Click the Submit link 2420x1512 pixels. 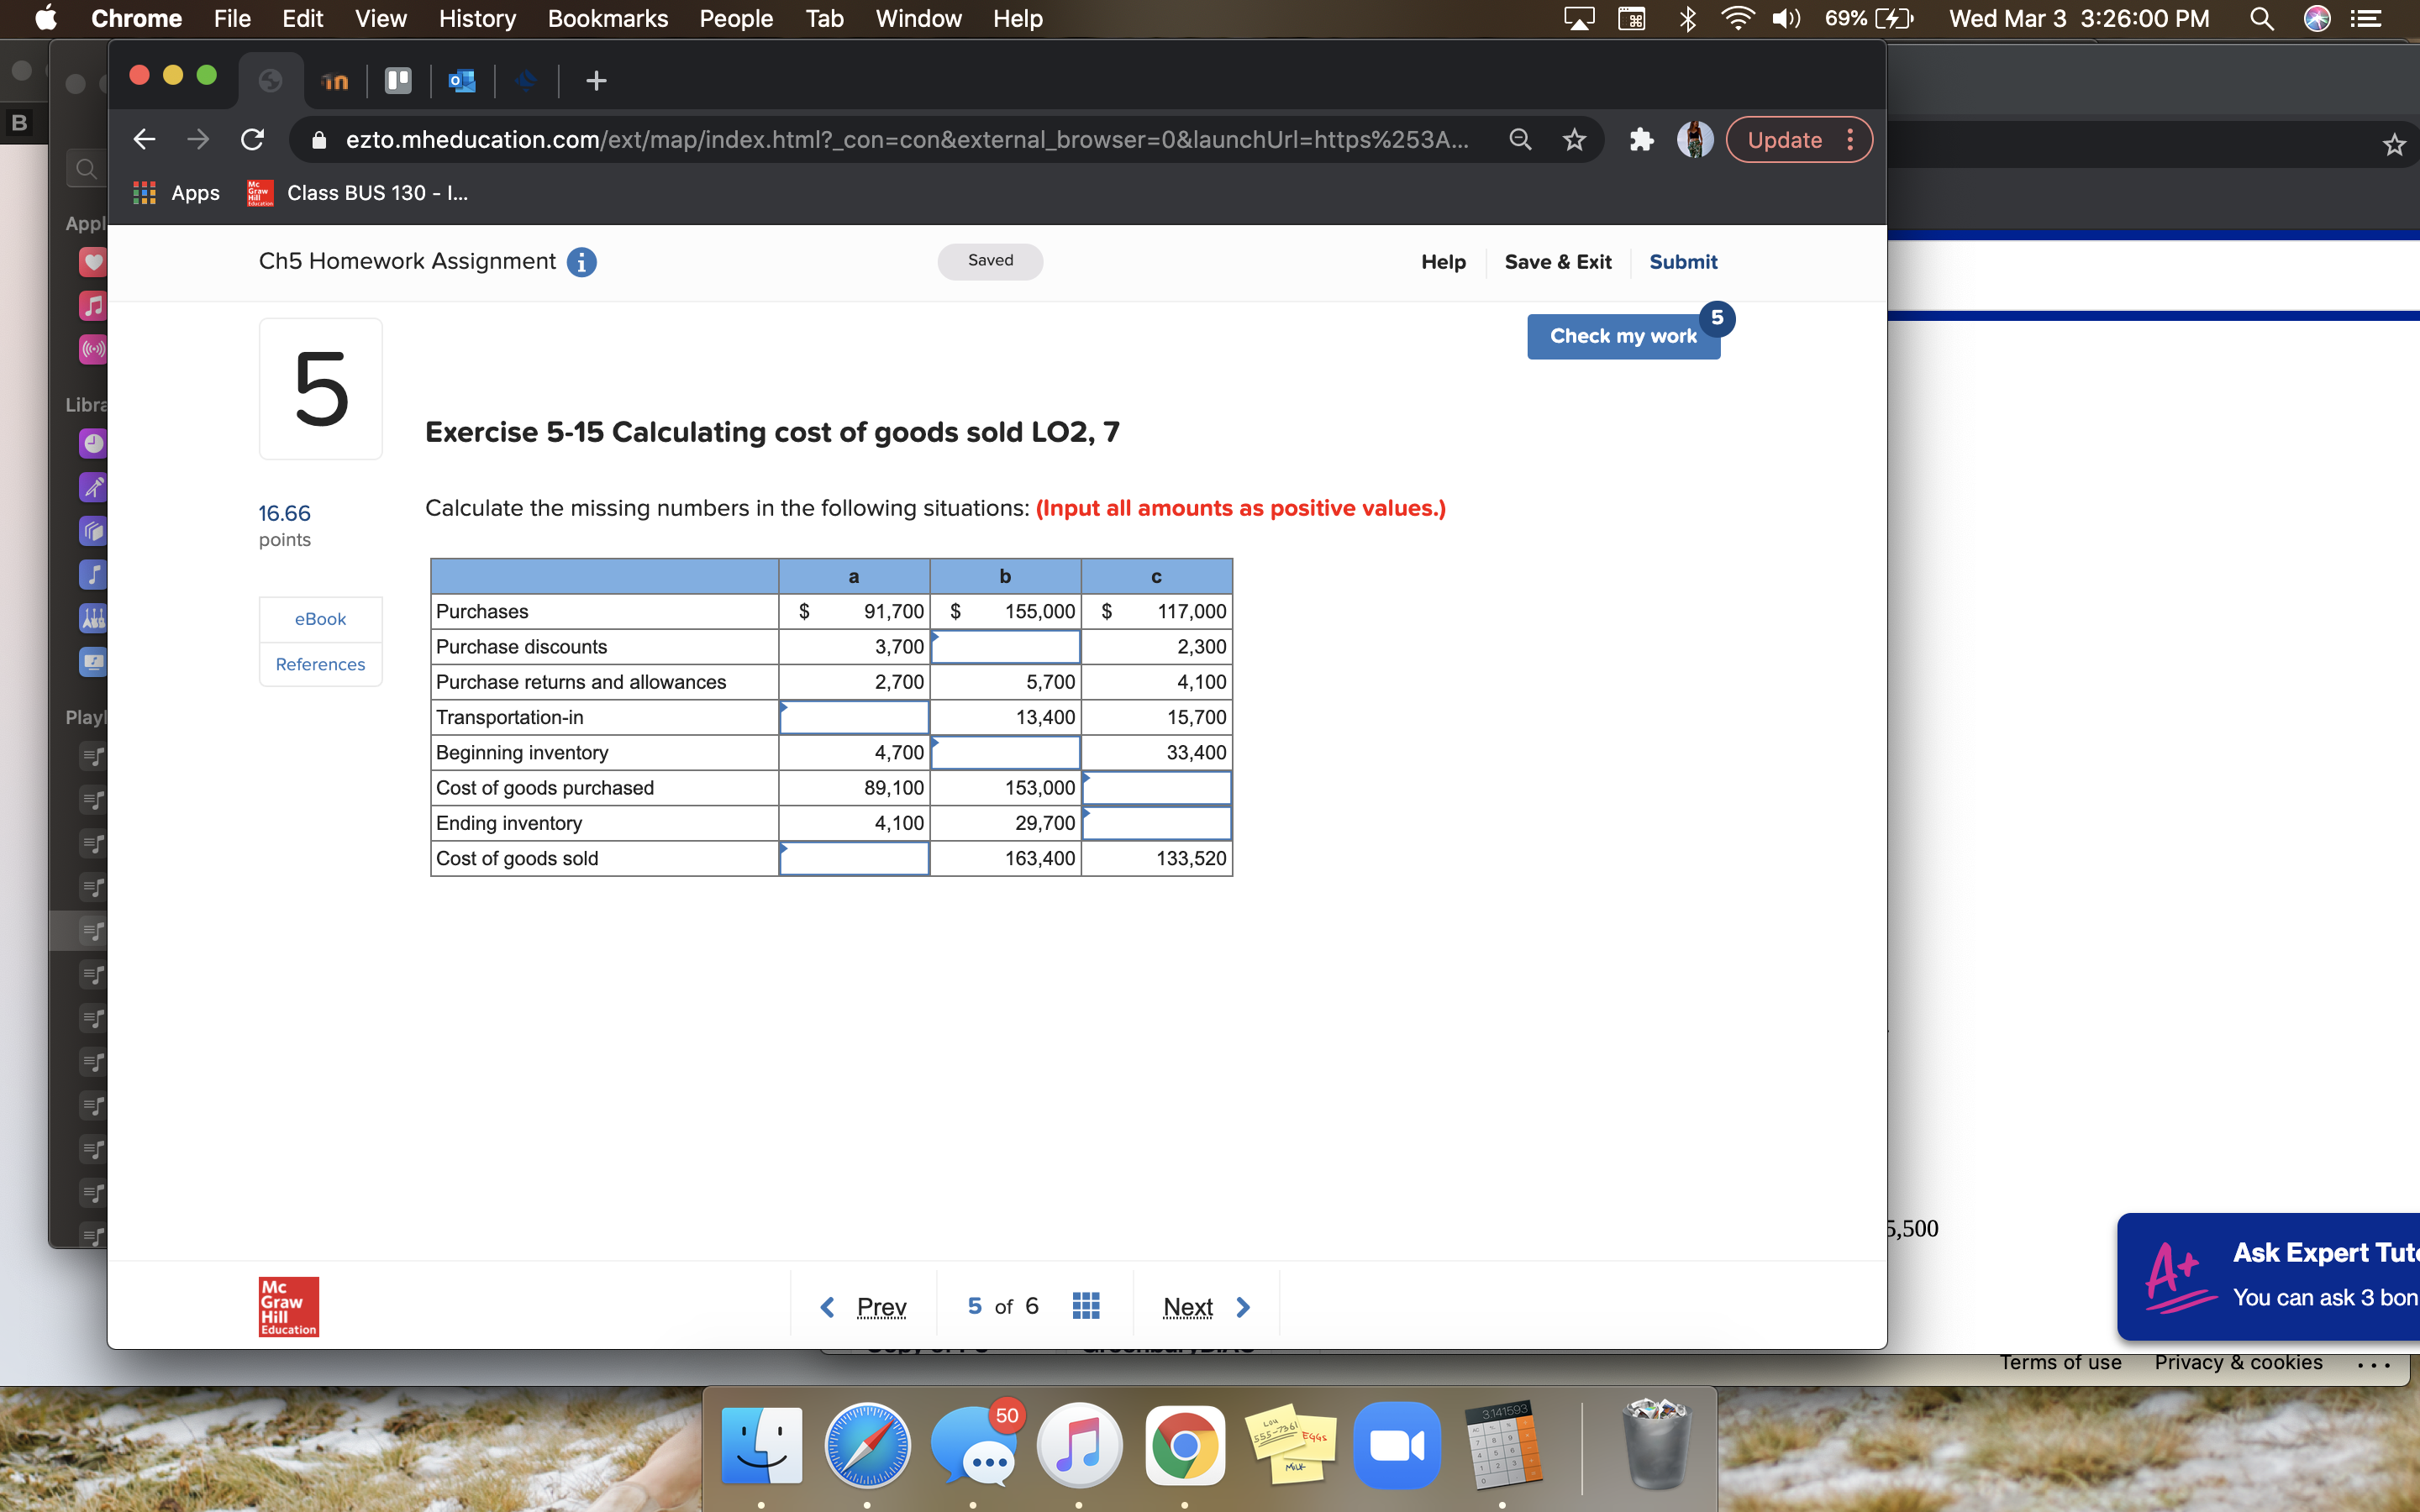pos(1683,262)
